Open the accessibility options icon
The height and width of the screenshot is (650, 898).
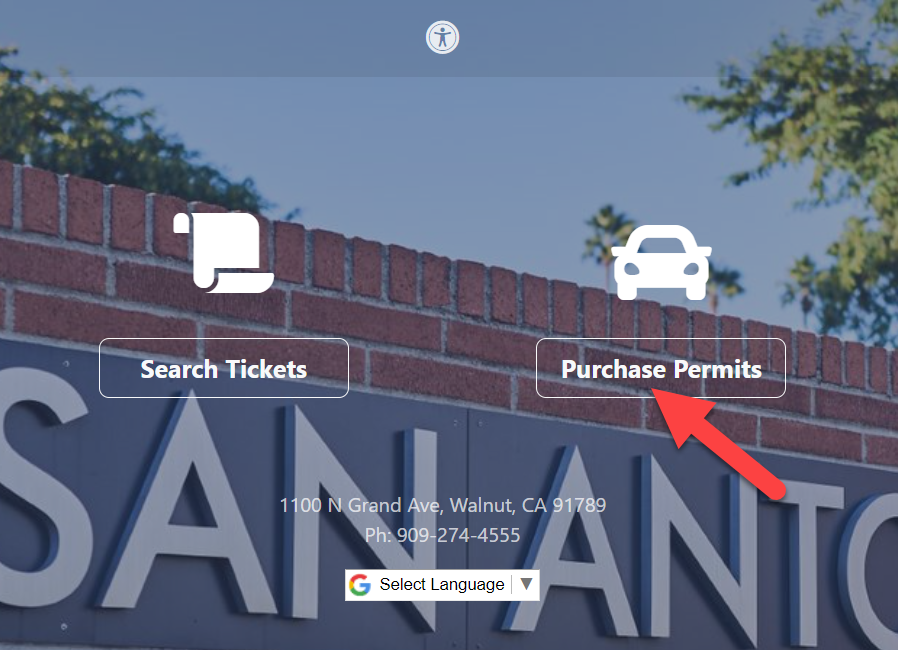tap(442, 38)
